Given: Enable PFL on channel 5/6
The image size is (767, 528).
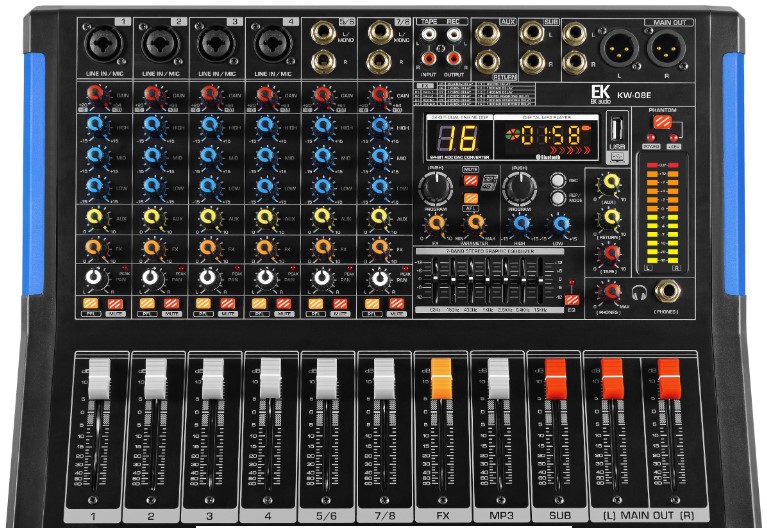Looking at the screenshot, I should point(316,303).
